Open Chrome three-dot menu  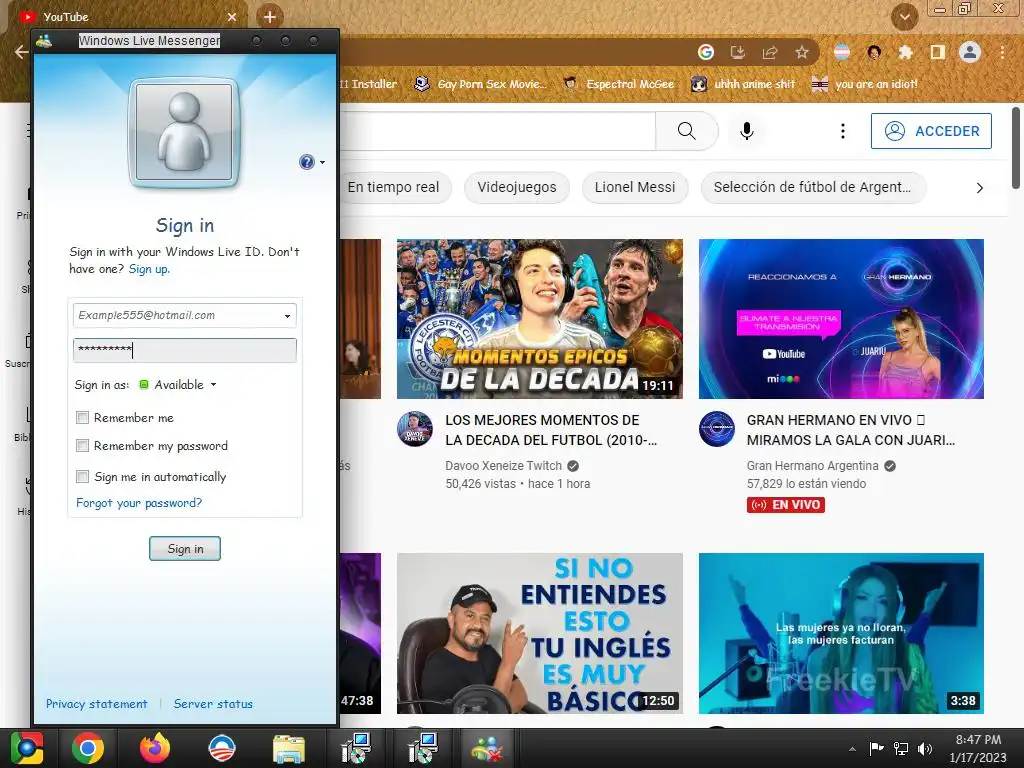(1002, 52)
